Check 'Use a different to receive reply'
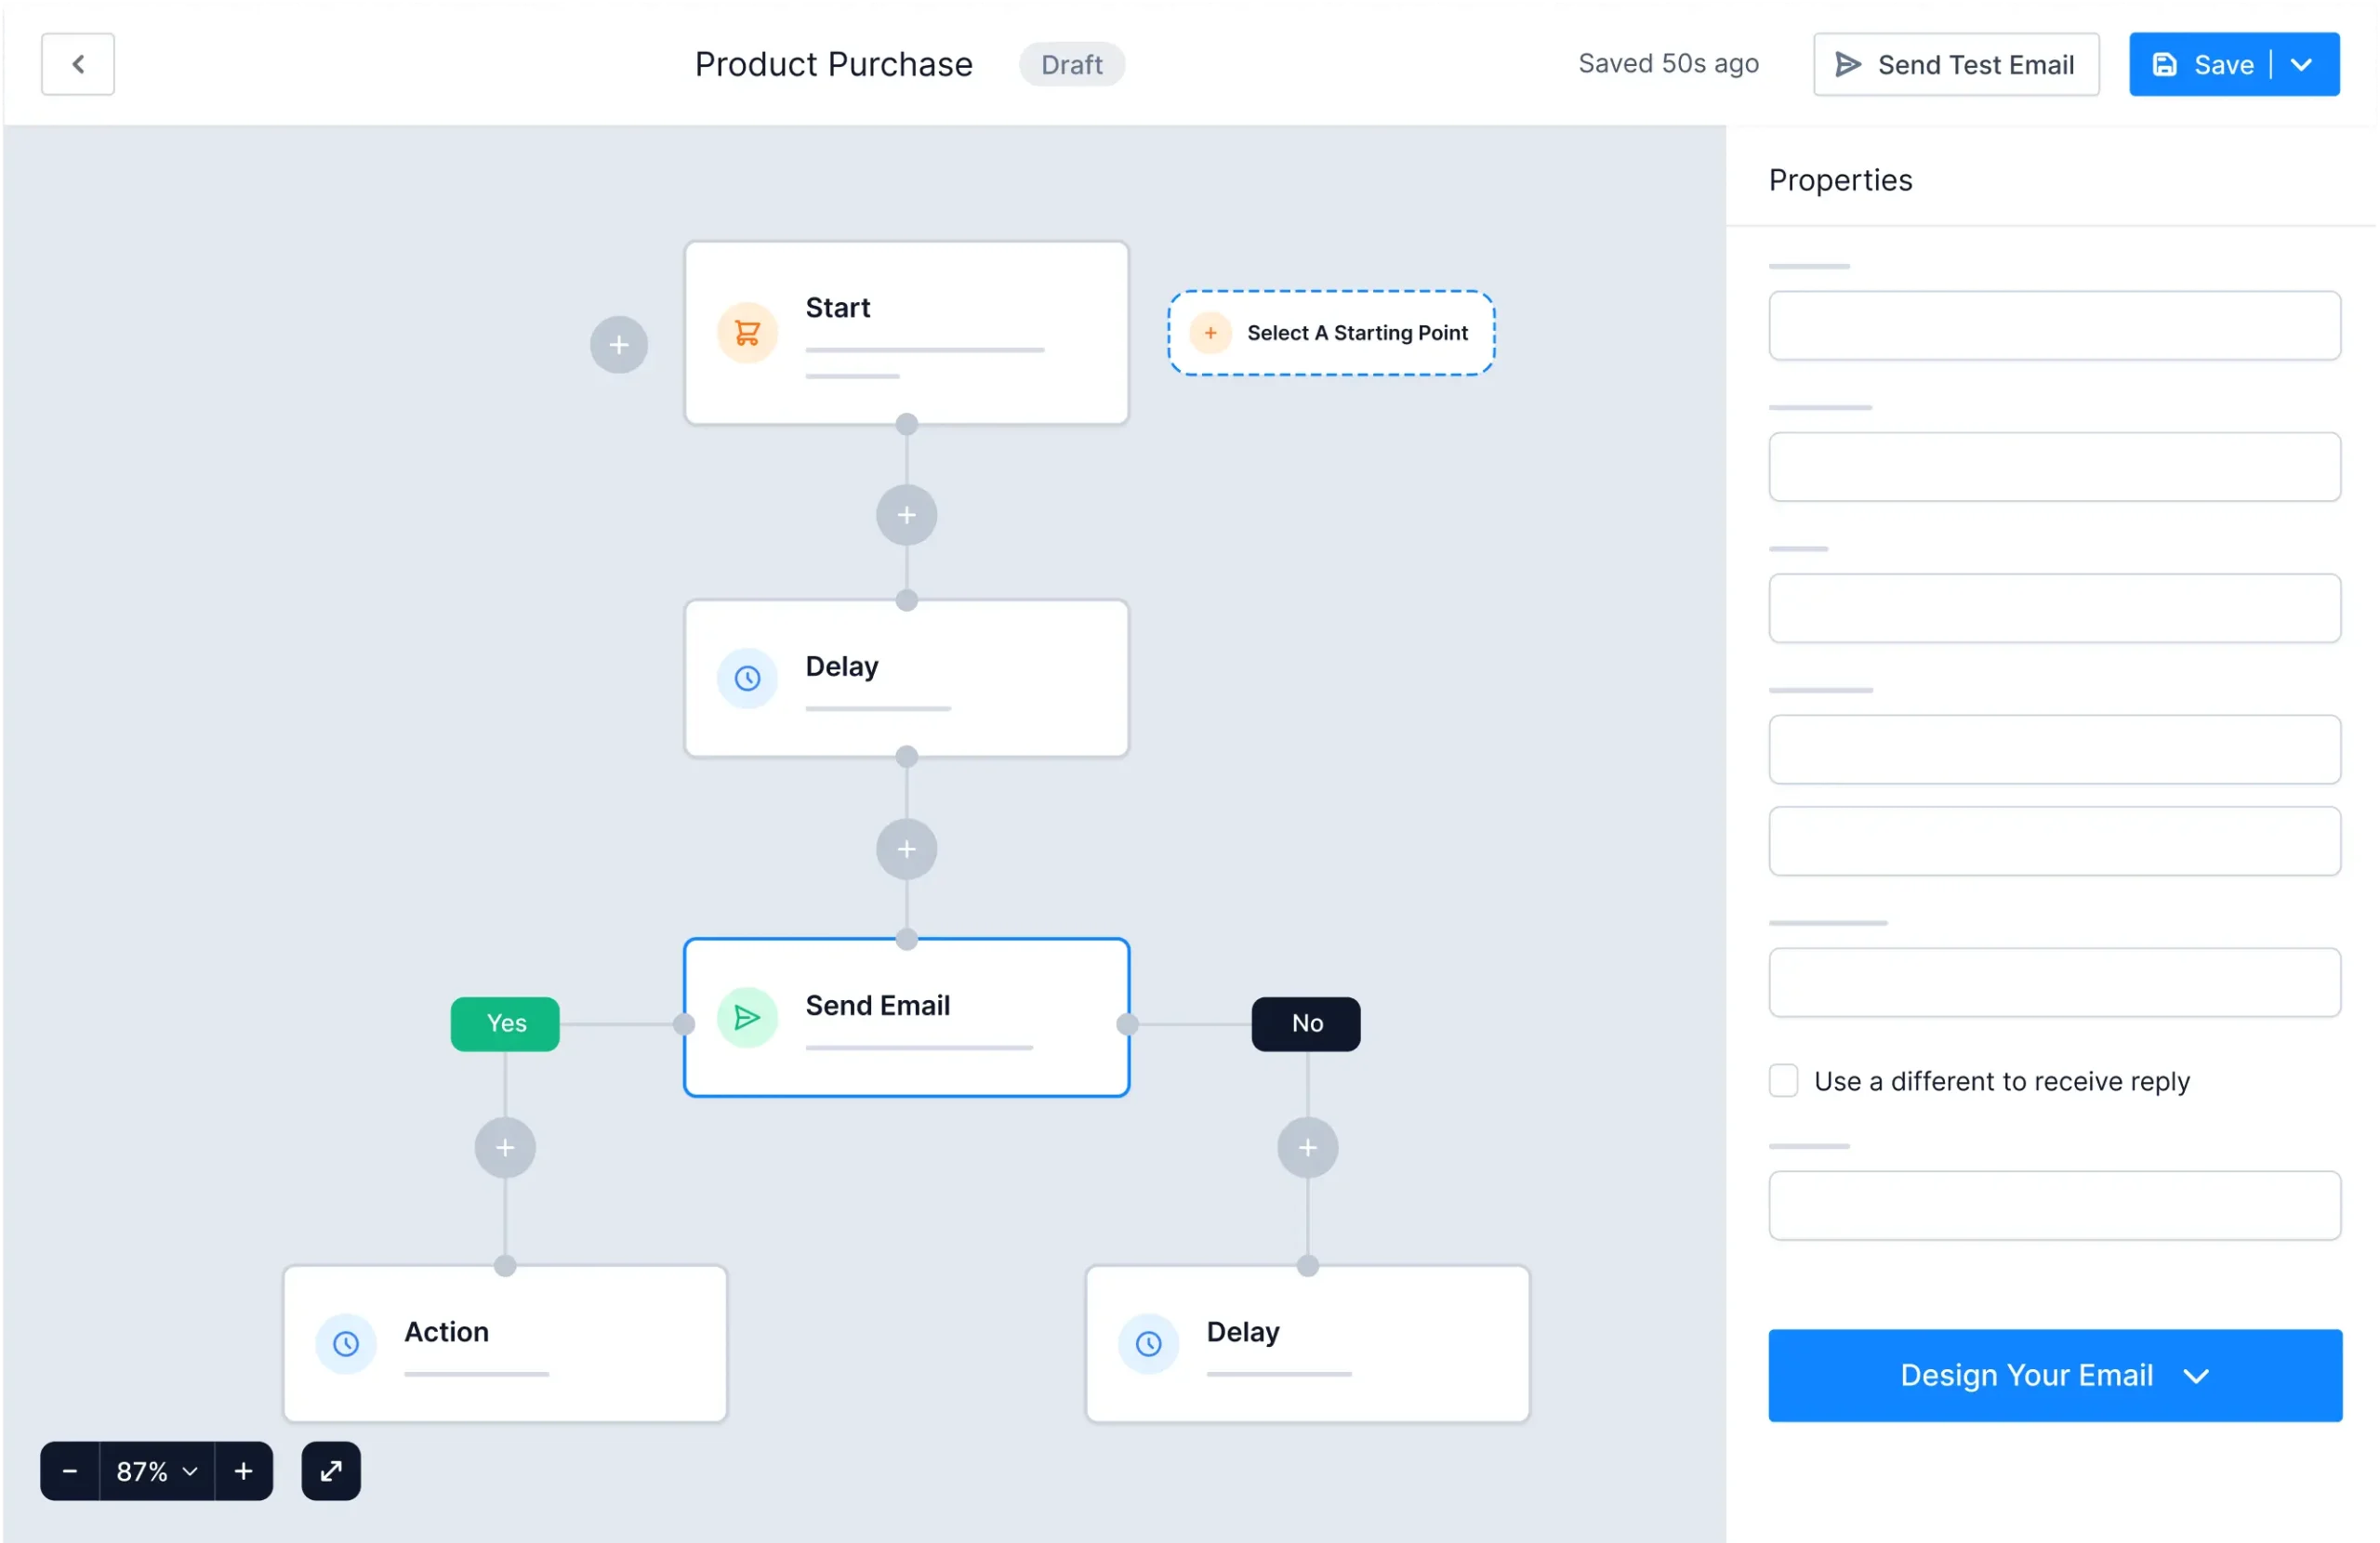The width and height of the screenshot is (2380, 1543). pos(1783,1080)
